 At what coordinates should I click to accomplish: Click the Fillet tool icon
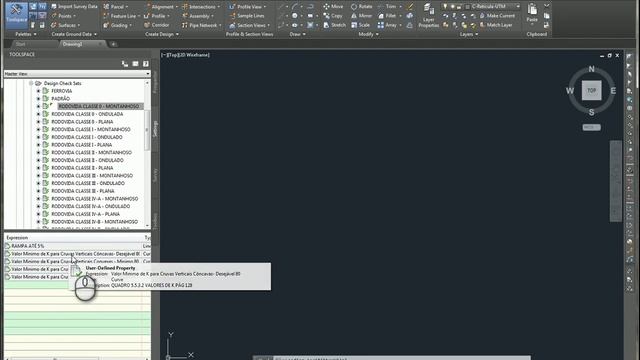tap(380, 16)
